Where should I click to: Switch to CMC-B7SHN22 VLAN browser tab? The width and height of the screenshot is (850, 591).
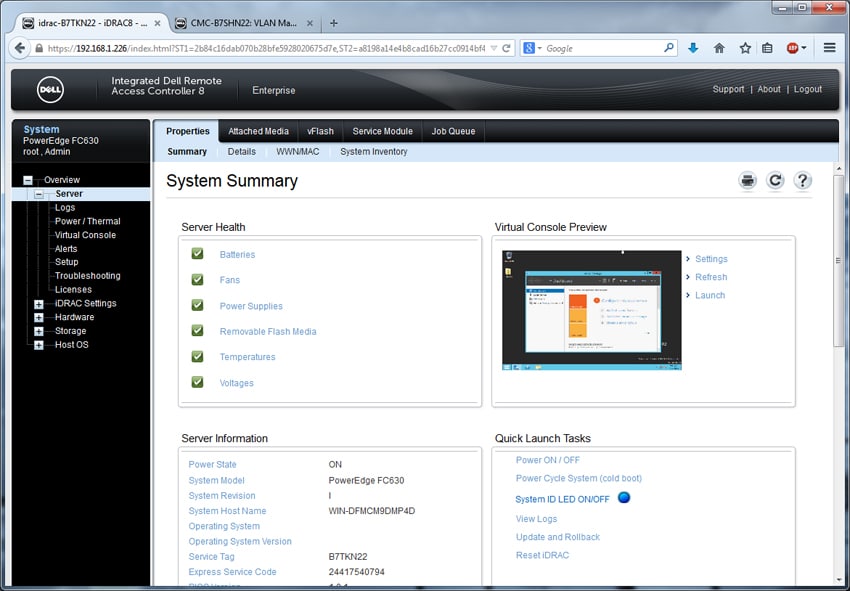[243, 23]
